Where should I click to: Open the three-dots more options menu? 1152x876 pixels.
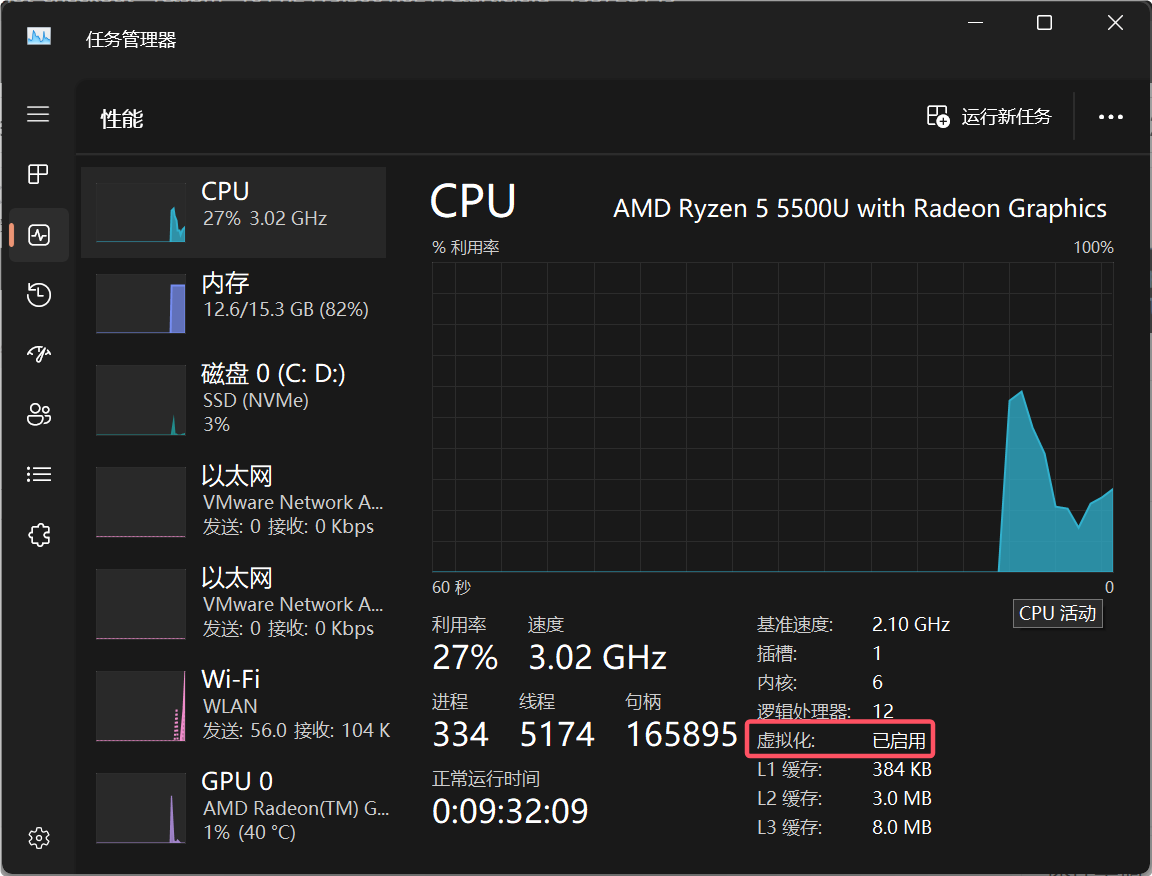tap(1110, 117)
